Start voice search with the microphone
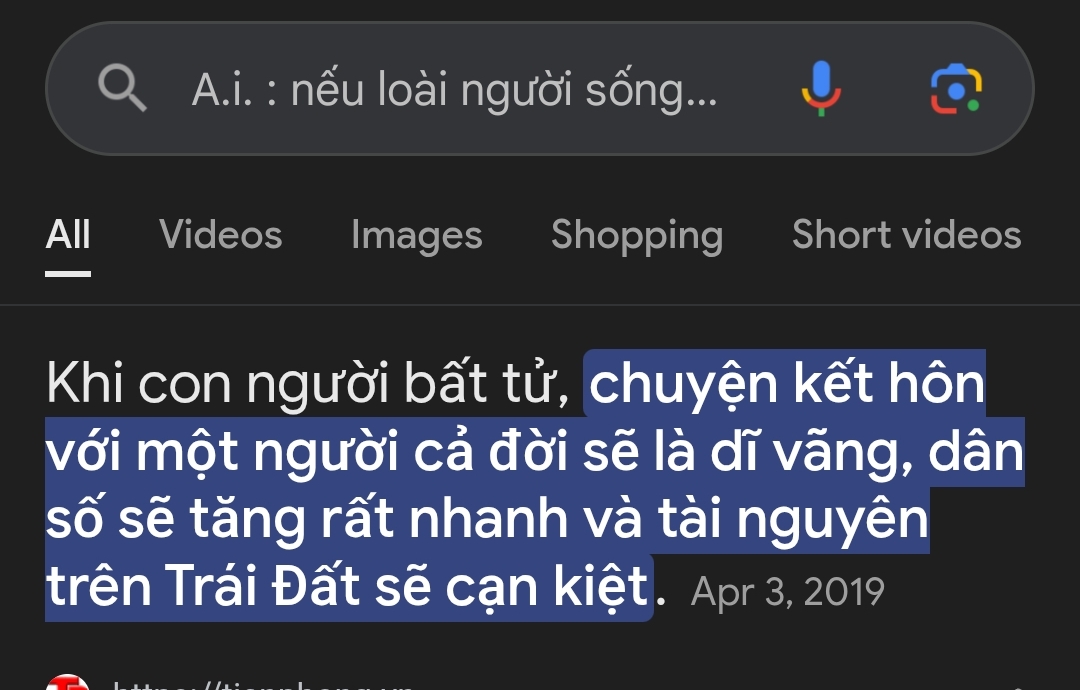Screen dimensions: 1080x690 click(820, 89)
